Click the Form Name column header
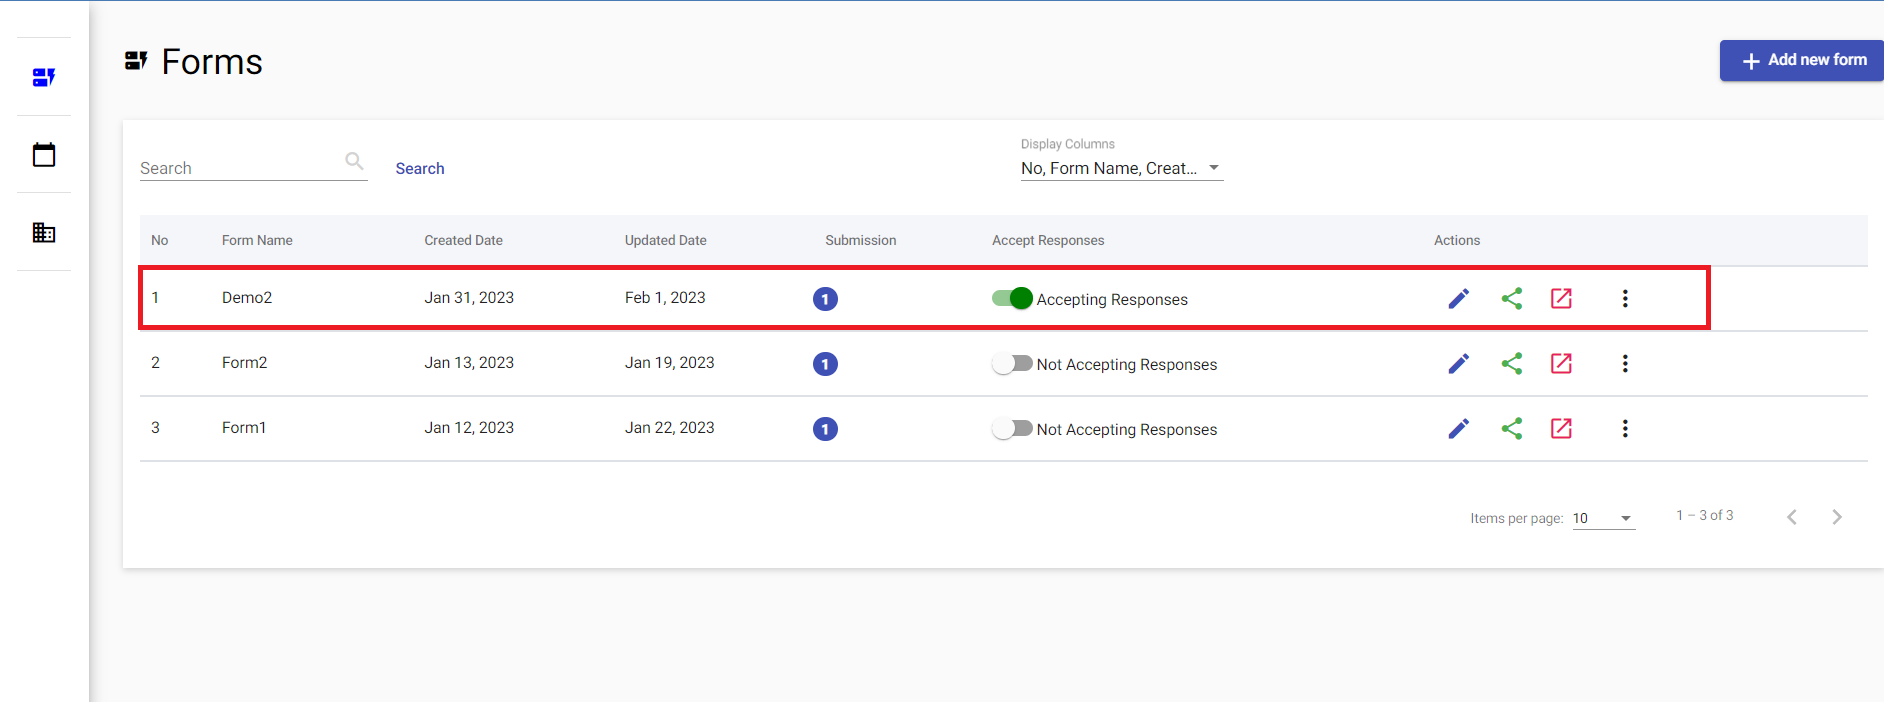The width and height of the screenshot is (1884, 702). 257,240
